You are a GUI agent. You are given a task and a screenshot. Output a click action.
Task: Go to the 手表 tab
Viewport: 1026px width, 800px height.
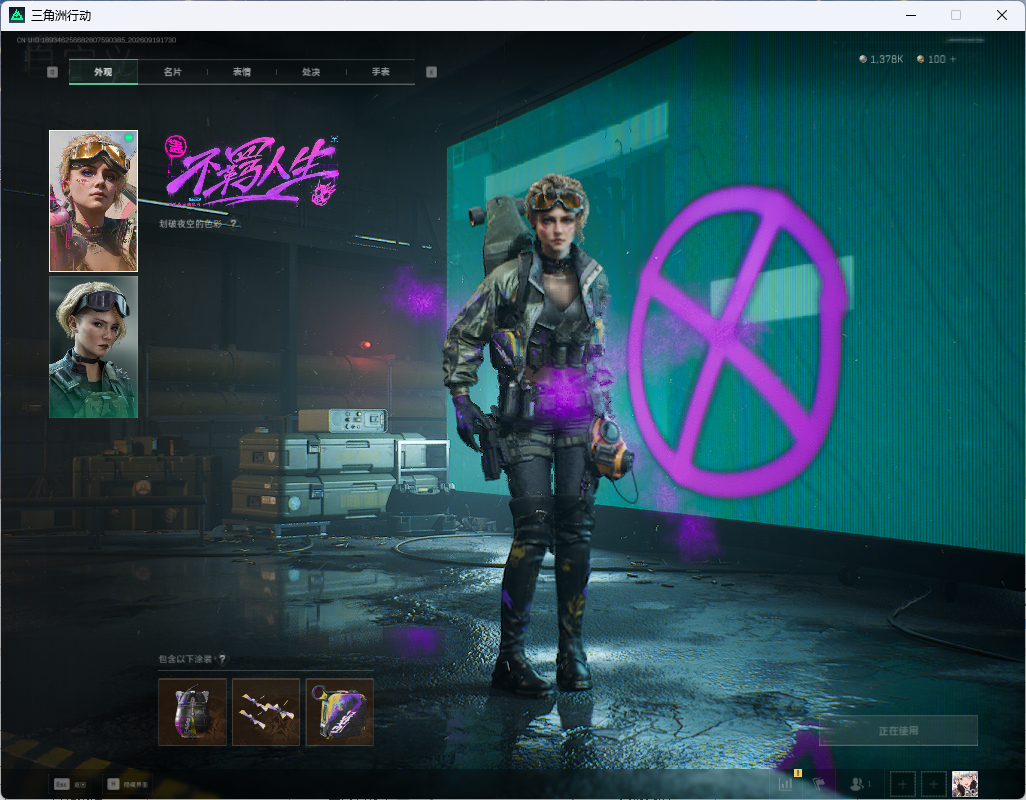click(x=381, y=72)
